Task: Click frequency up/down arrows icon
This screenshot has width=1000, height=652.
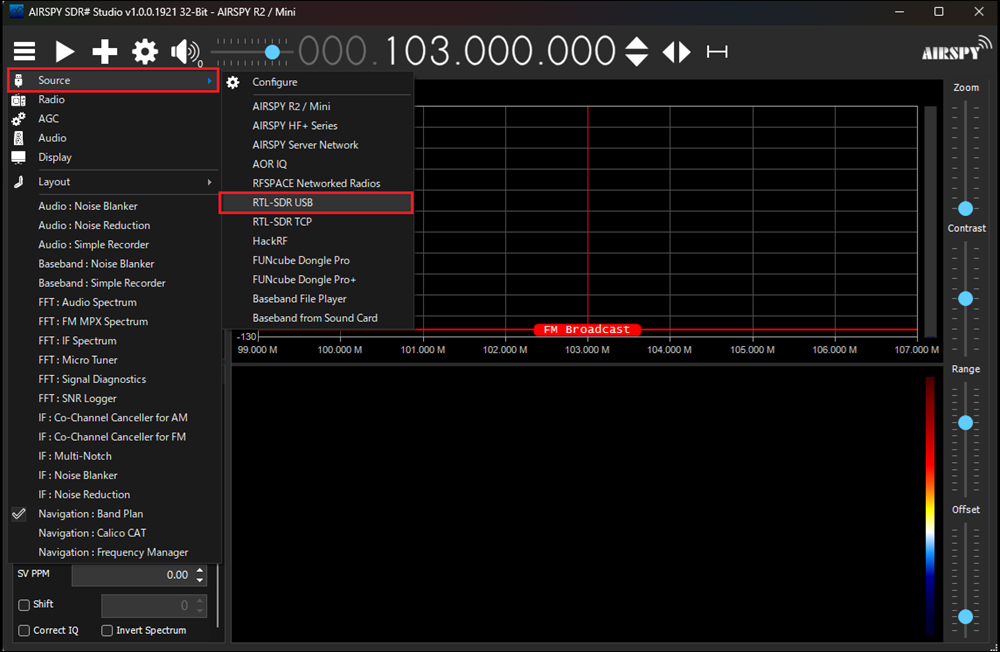Action: (636, 52)
